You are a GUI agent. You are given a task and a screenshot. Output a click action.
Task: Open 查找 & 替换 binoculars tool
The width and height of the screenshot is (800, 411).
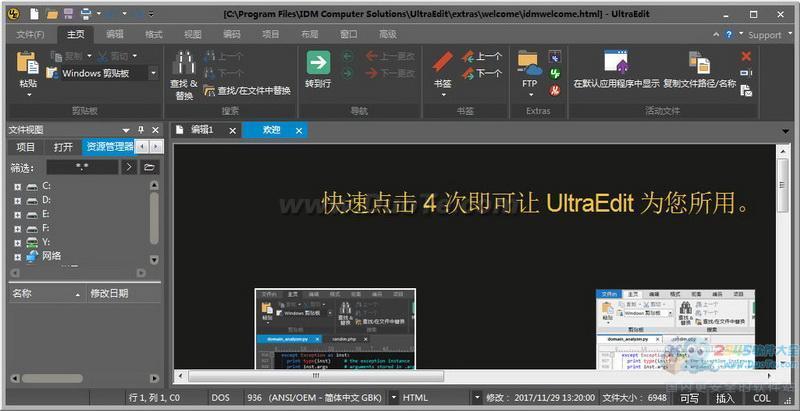click(184, 62)
